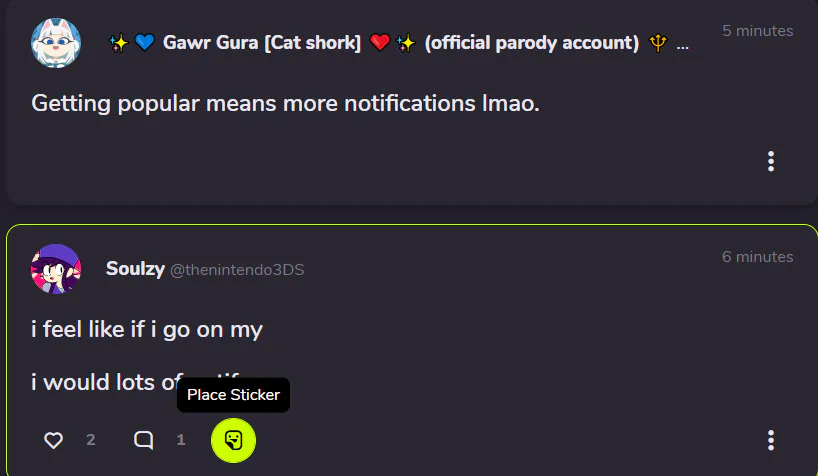Click the red heart emoji in Gura's name
The width and height of the screenshot is (818, 476).
point(380,42)
